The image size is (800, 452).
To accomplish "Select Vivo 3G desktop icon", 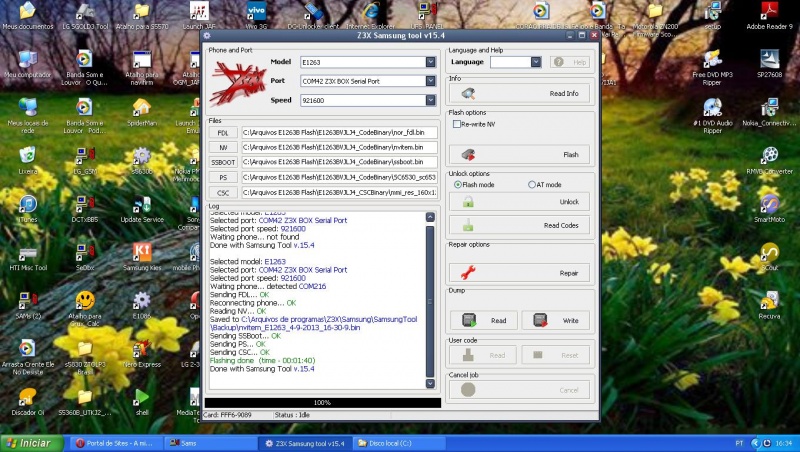I will tap(256, 15).
